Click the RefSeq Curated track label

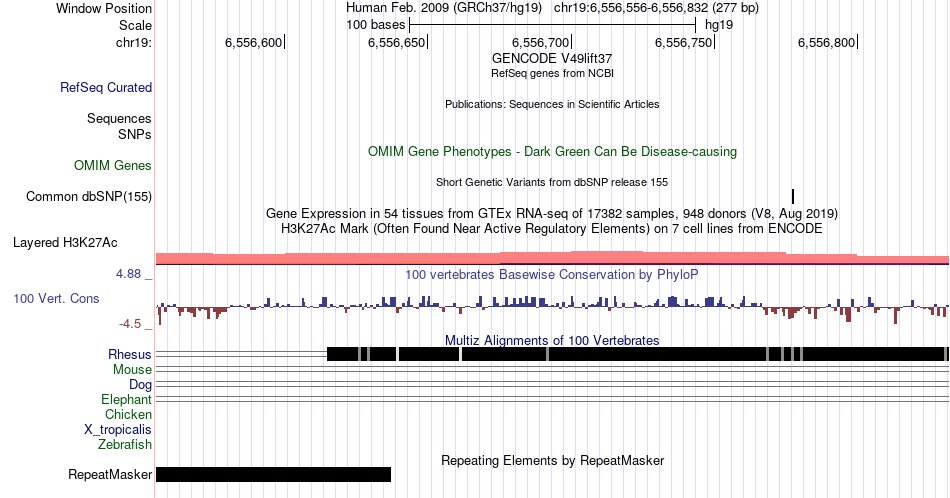tap(105, 87)
